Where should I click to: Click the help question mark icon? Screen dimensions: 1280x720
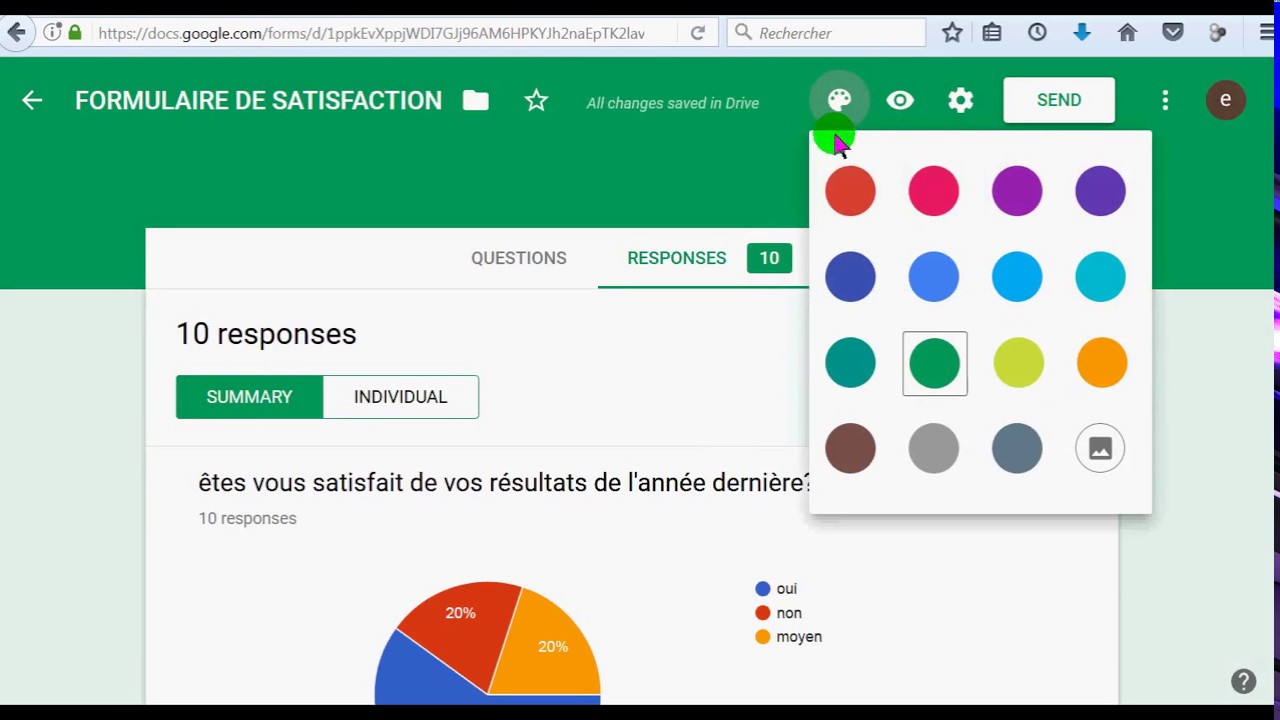[x=1243, y=681]
